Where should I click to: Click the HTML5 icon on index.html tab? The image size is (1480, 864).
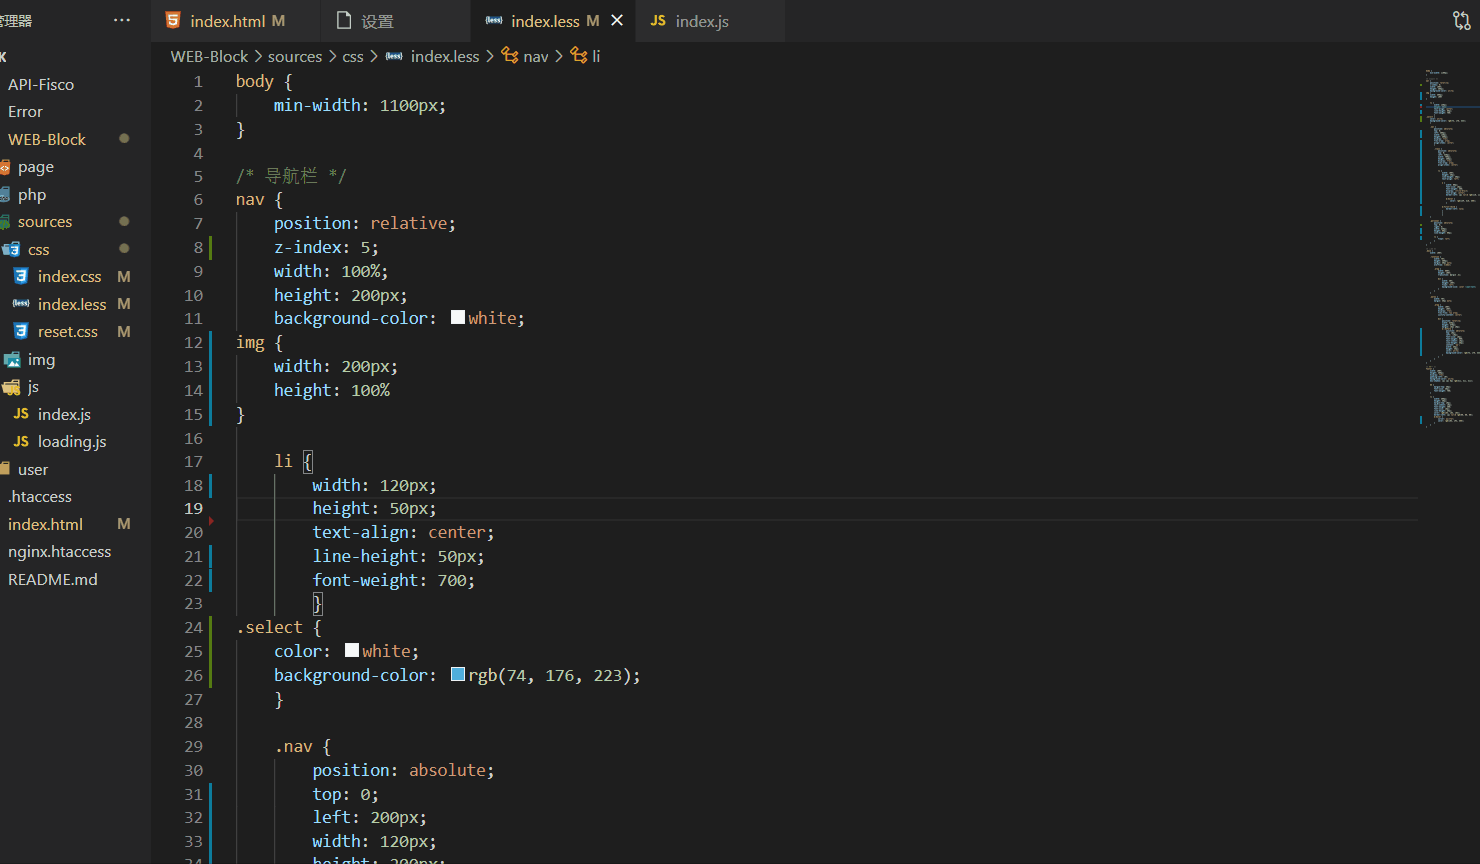point(173,20)
